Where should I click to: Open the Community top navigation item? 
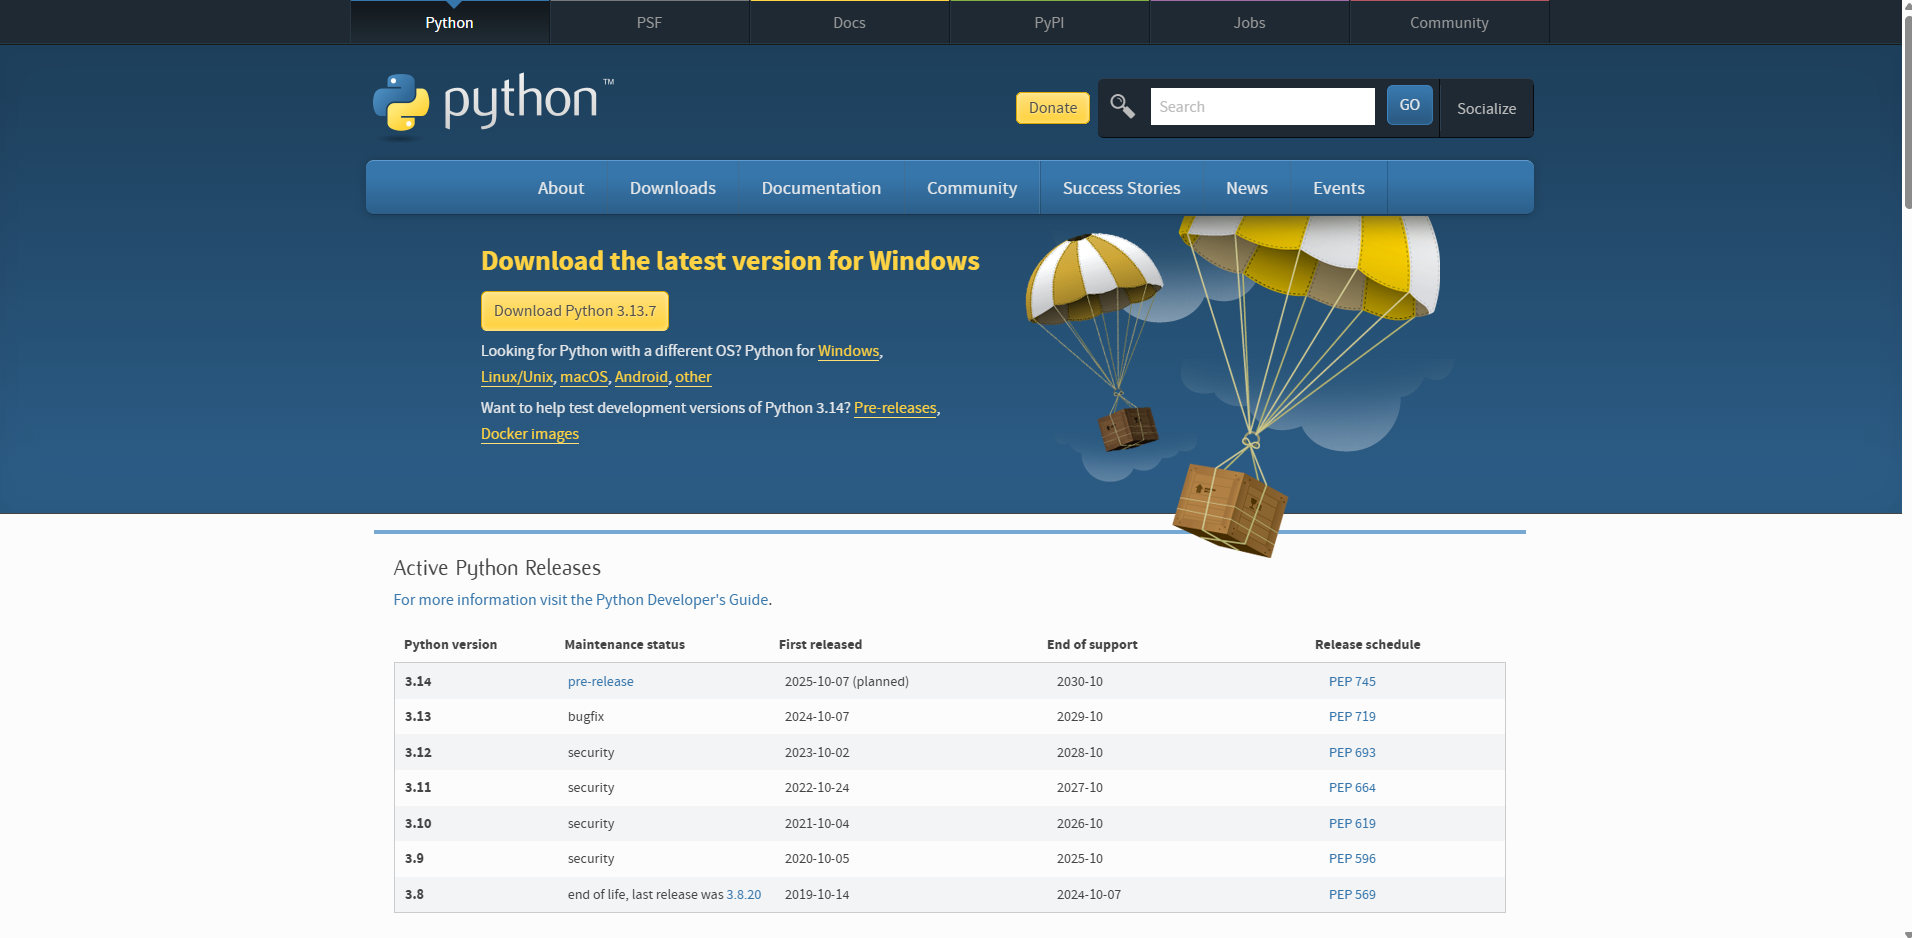pos(1448,22)
